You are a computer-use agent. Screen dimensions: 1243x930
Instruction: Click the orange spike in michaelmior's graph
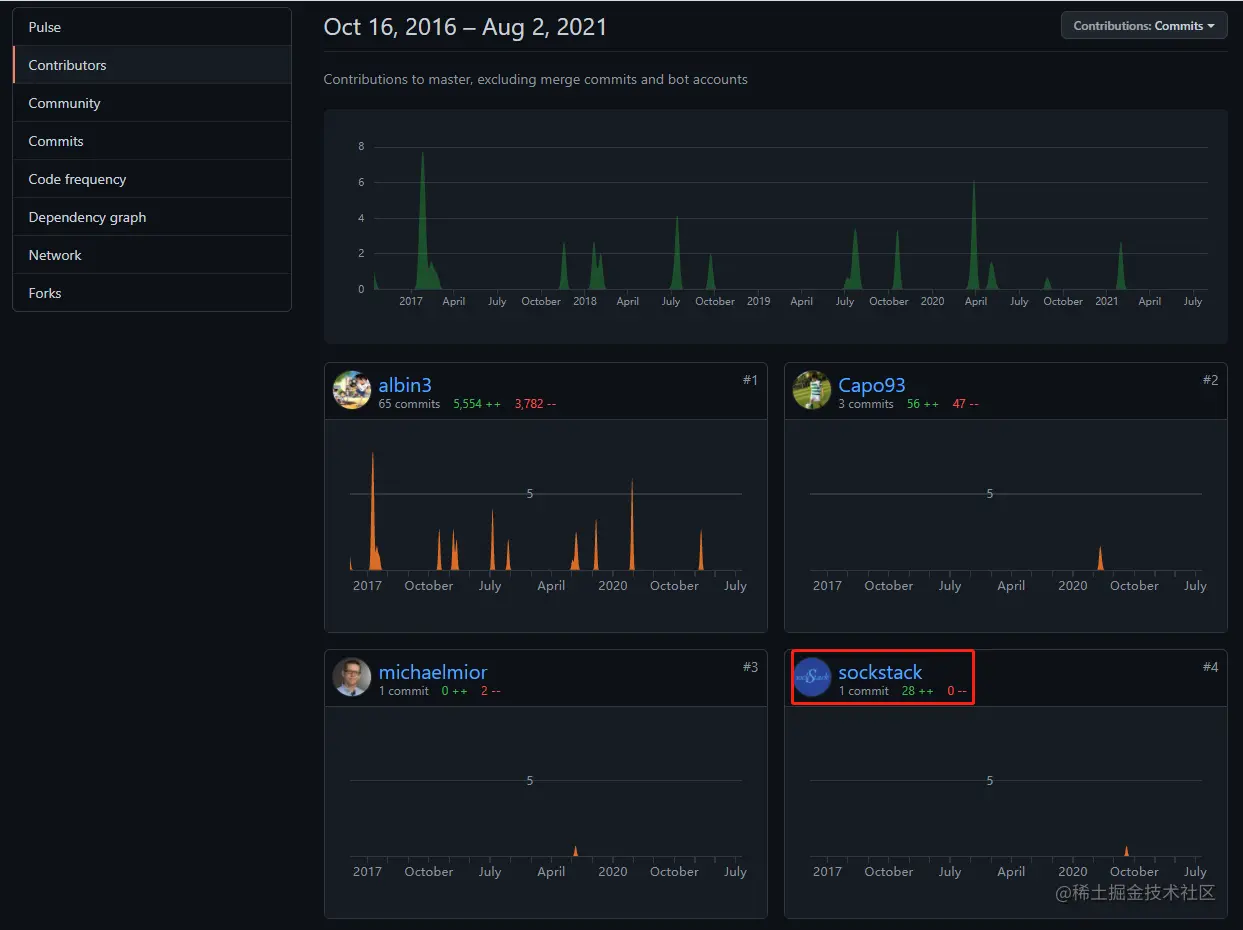[575, 851]
